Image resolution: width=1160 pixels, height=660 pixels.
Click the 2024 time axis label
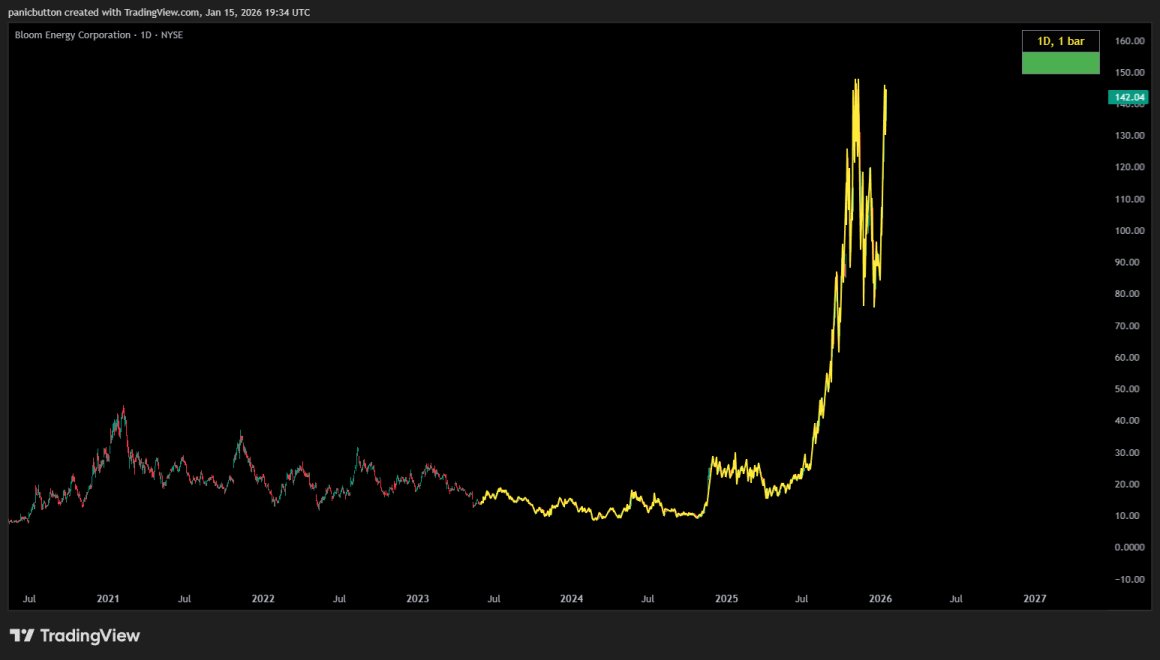[571, 599]
